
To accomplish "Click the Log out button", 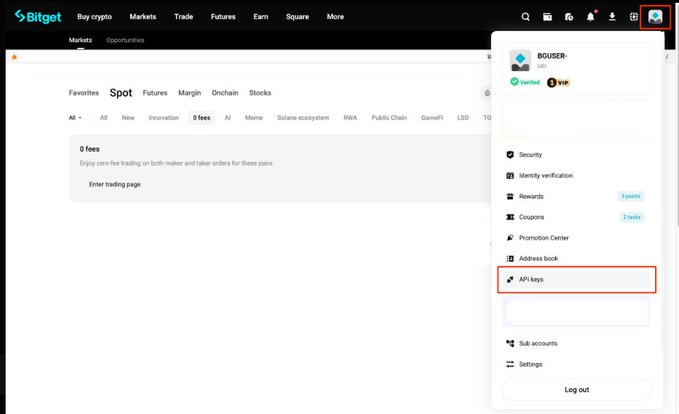I will [576, 390].
